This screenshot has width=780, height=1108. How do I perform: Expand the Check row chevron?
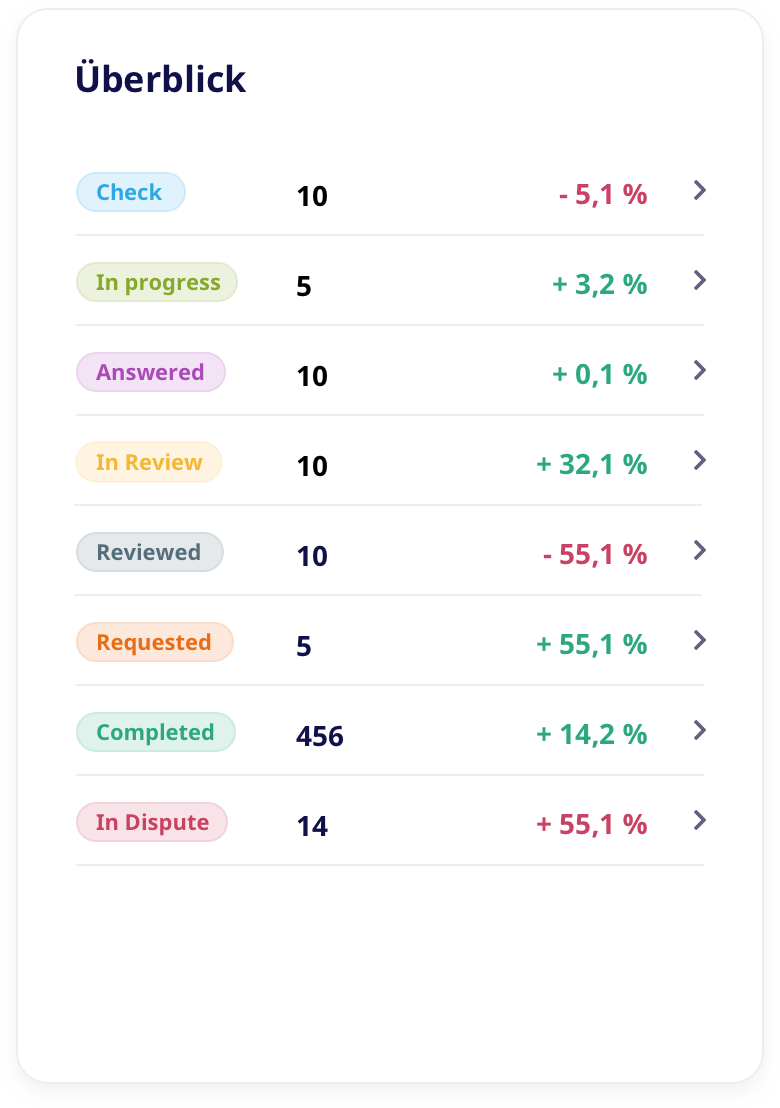[700, 190]
